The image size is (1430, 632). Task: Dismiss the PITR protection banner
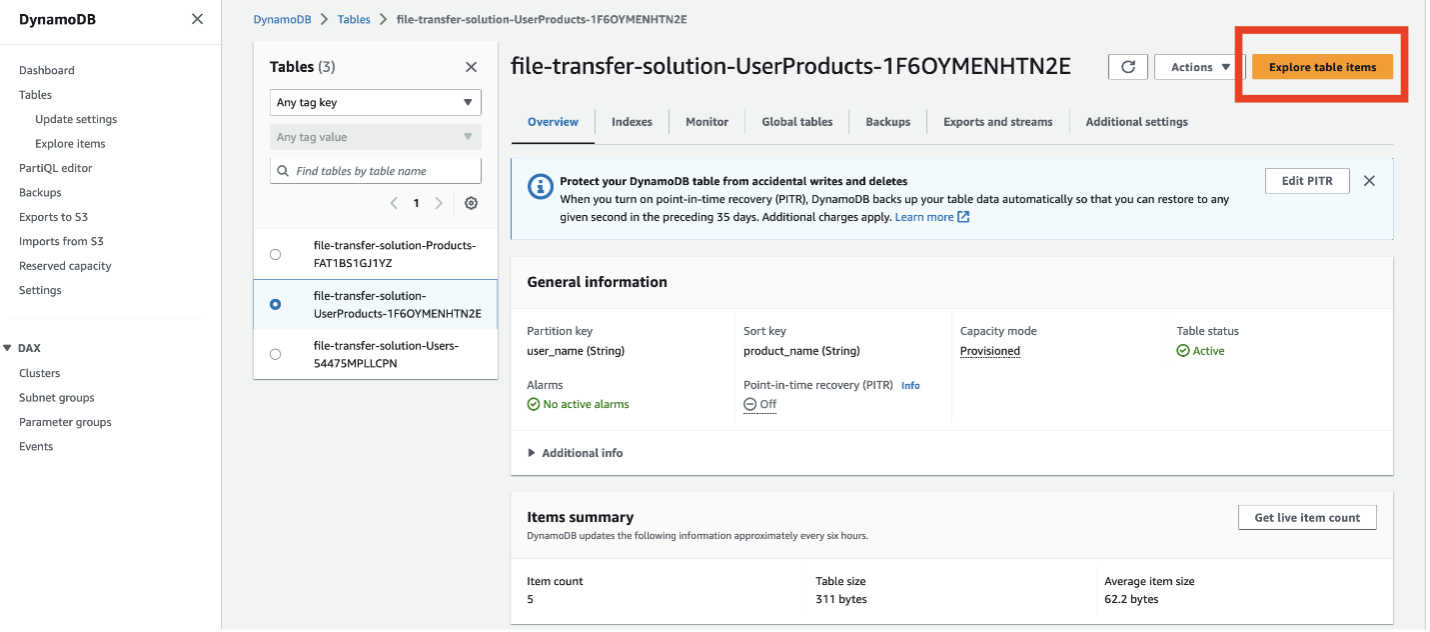[x=1369, y=181]
